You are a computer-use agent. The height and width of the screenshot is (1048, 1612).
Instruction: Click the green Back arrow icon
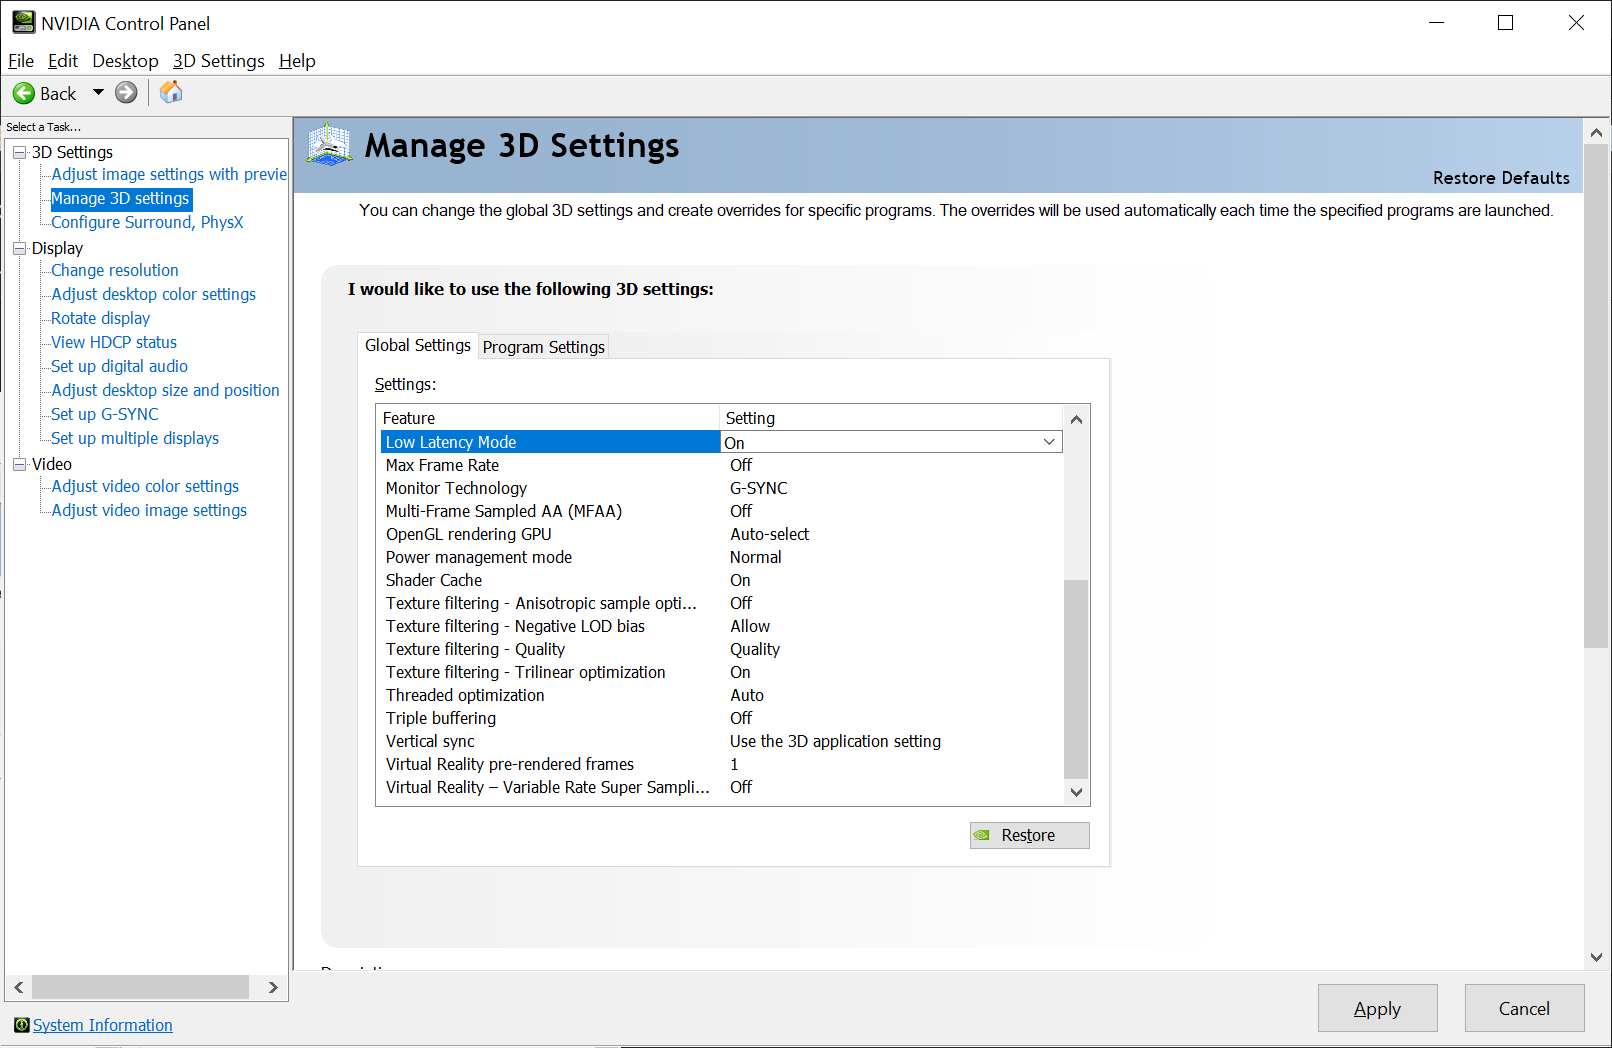tap(23, 93)
